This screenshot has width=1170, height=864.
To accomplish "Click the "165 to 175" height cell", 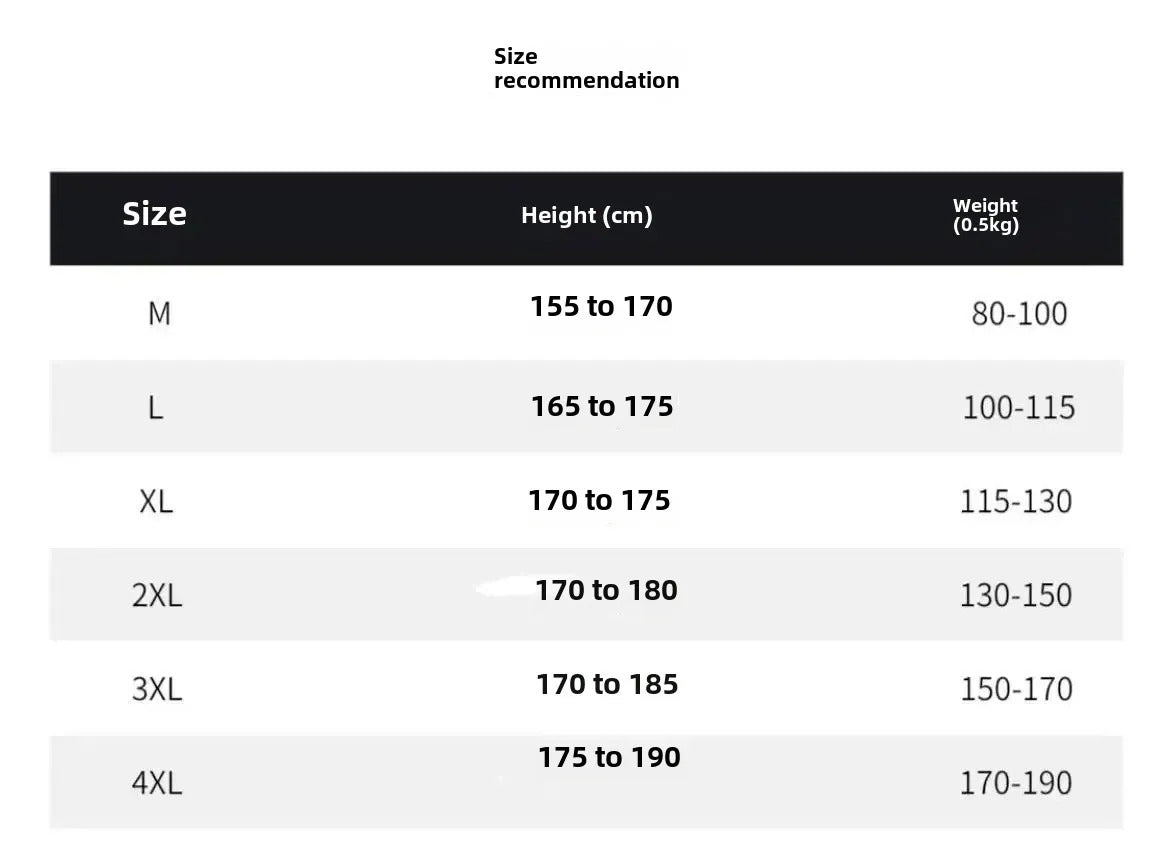I will pos(602,407).
